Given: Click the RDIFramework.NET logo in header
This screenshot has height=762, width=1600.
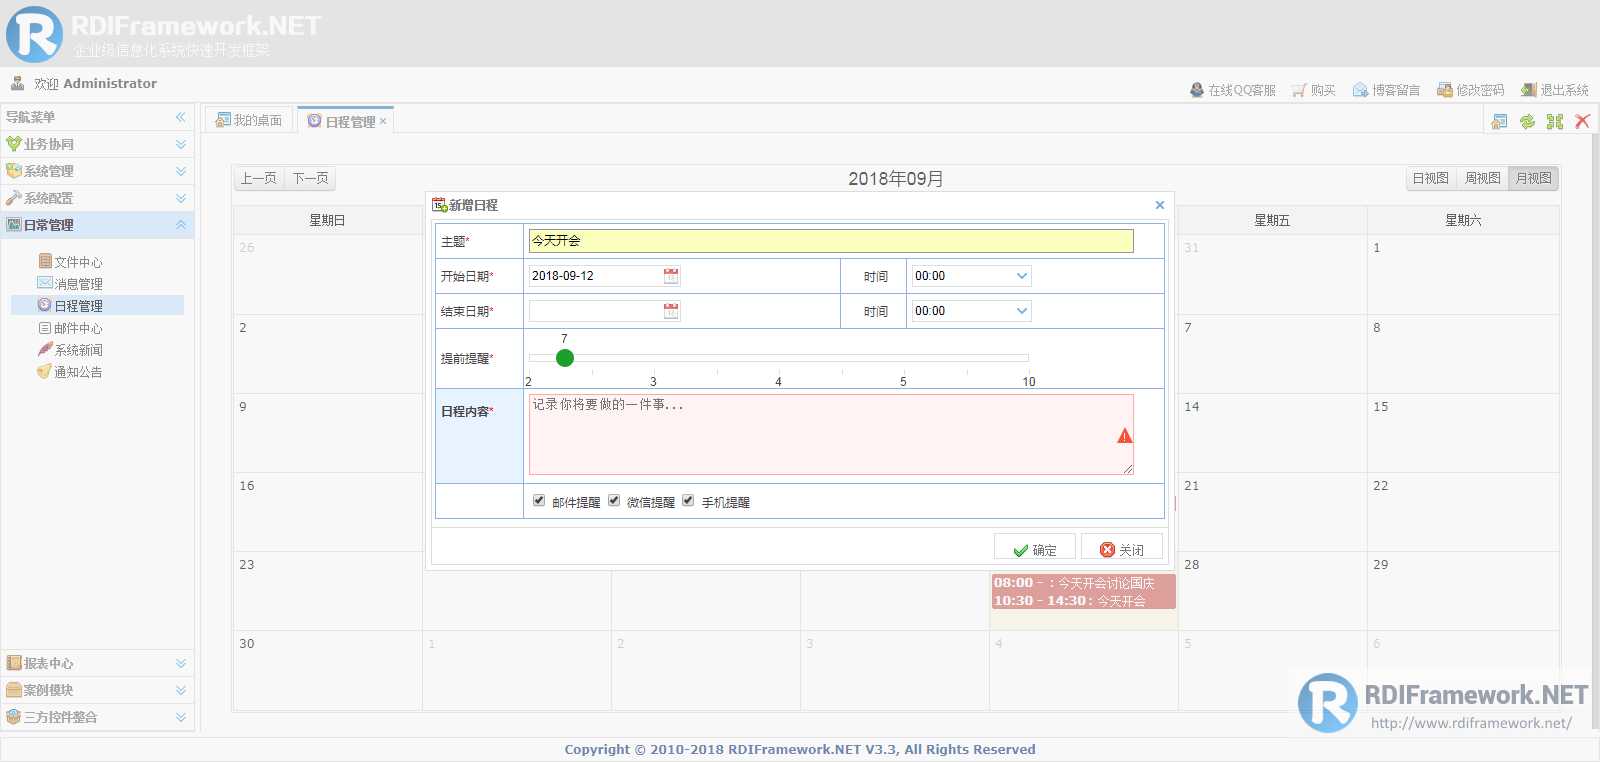Looking at the screenshot, I should click(x=165, y=33).
